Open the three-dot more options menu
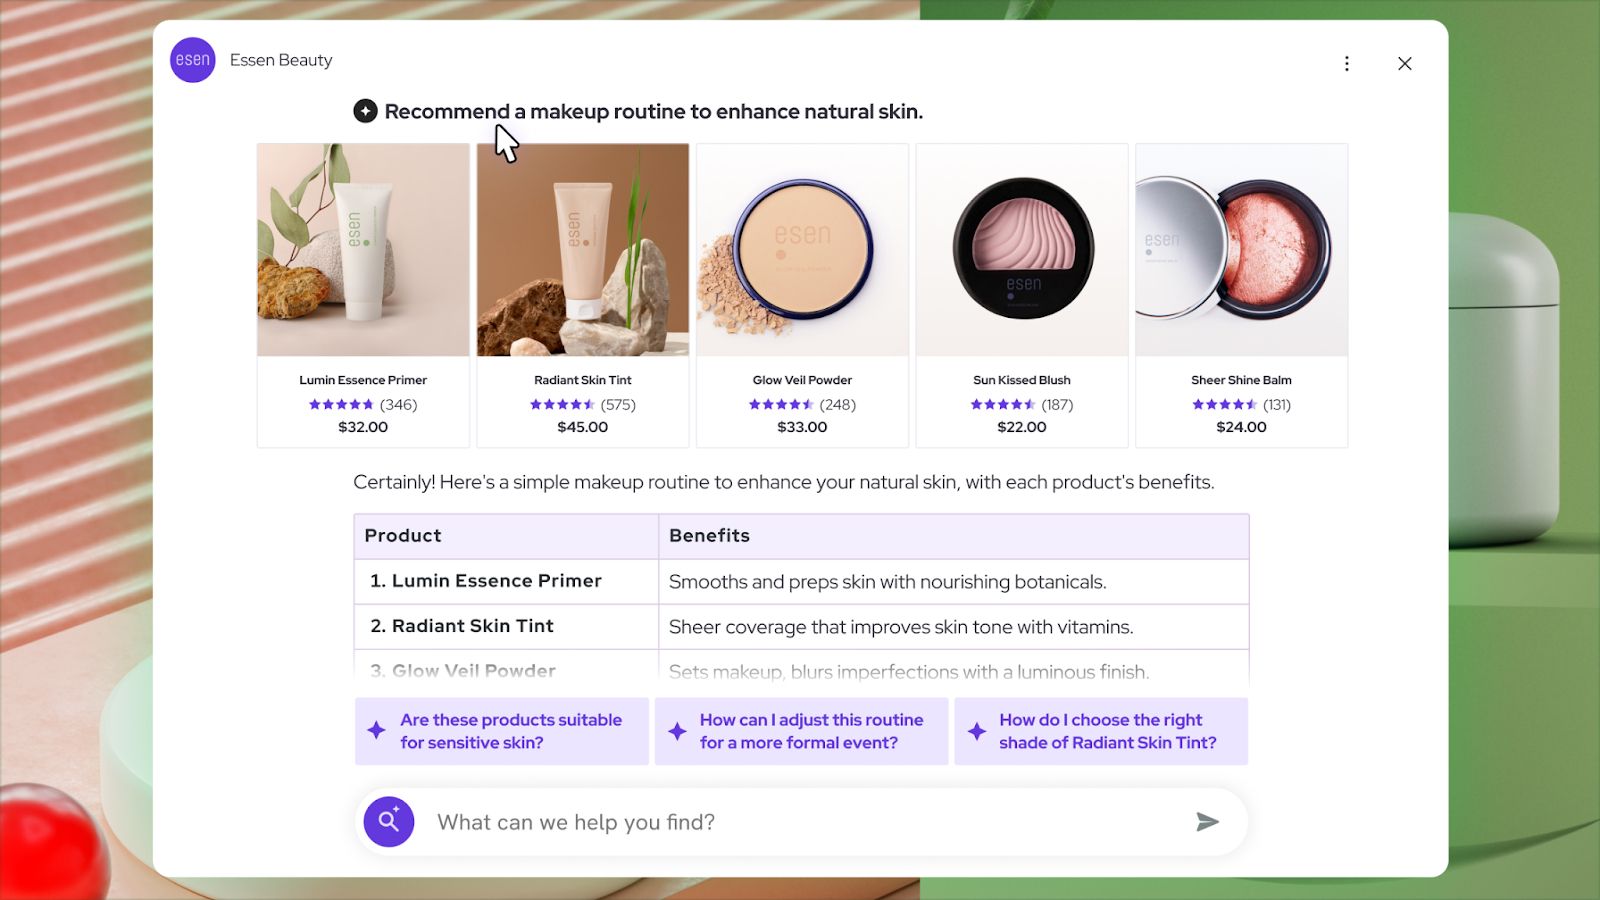 (x=1347, y=64)
